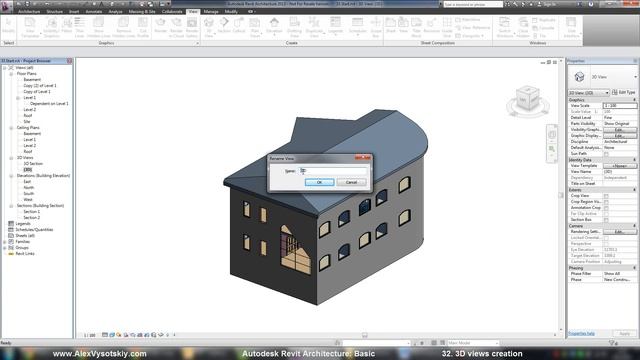Toggle the Perspective checkbox
640x360 pixels.
pos(606,244)
